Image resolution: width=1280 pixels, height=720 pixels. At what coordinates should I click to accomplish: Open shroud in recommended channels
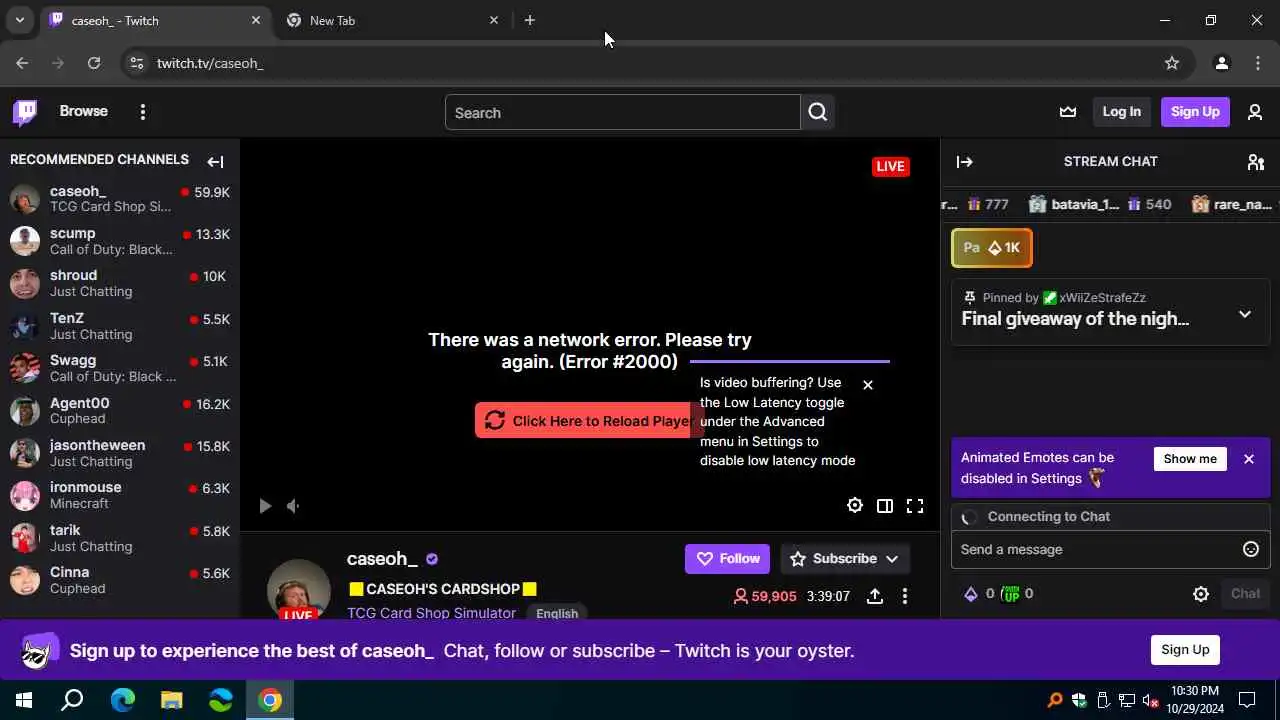[120, 283]
